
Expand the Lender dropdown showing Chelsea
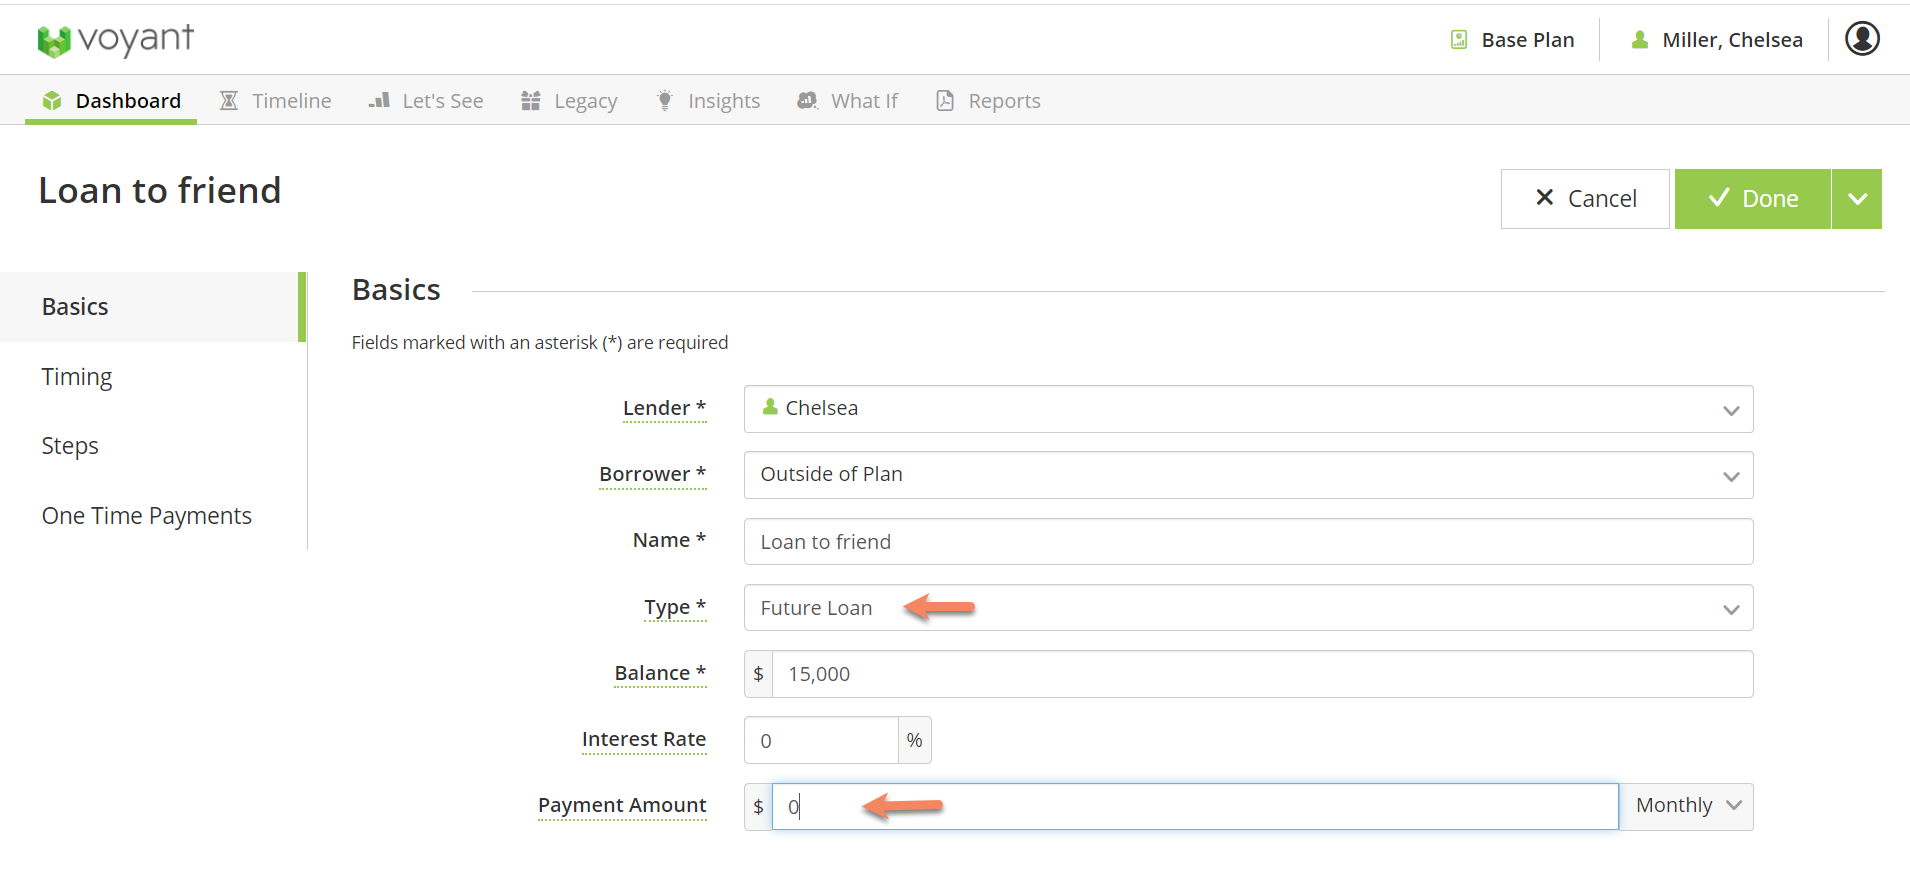[1247, 409]
